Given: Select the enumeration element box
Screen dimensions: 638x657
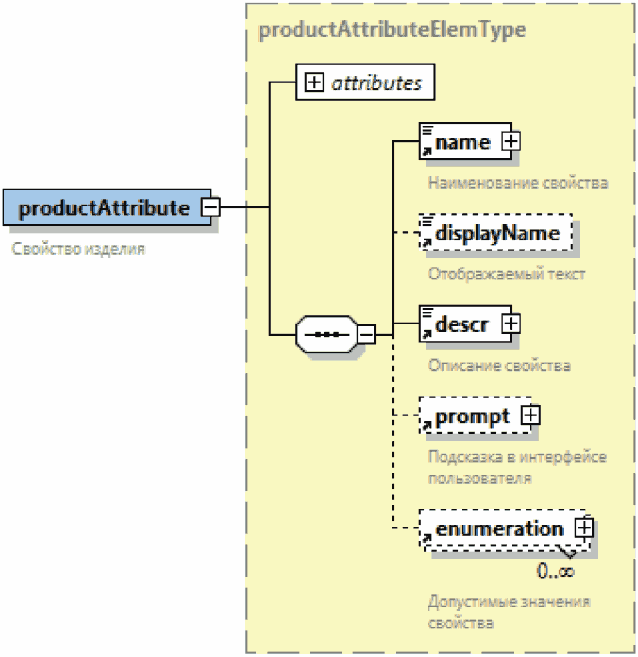Looking at the screenshot, I should [498, 528].
